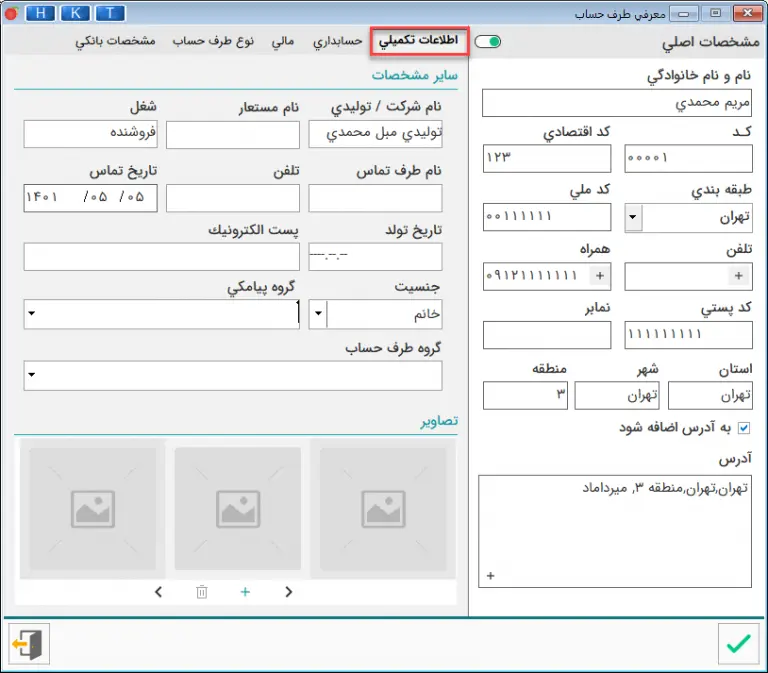Click the green checkmark confirm button
The height and width of the screenshot is (673, 768).
(x=738, y=644)
